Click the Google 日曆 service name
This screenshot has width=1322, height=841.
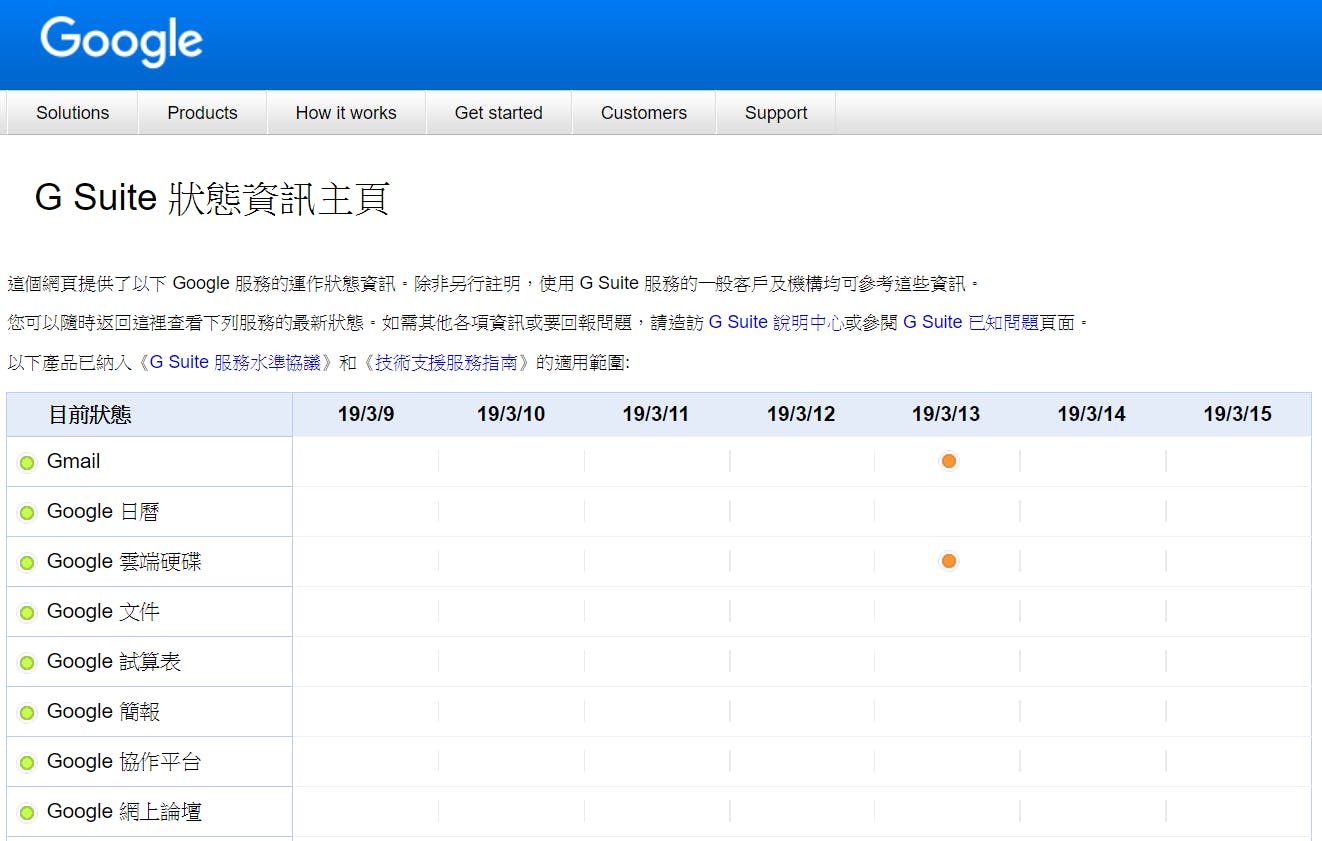(103, 511)
